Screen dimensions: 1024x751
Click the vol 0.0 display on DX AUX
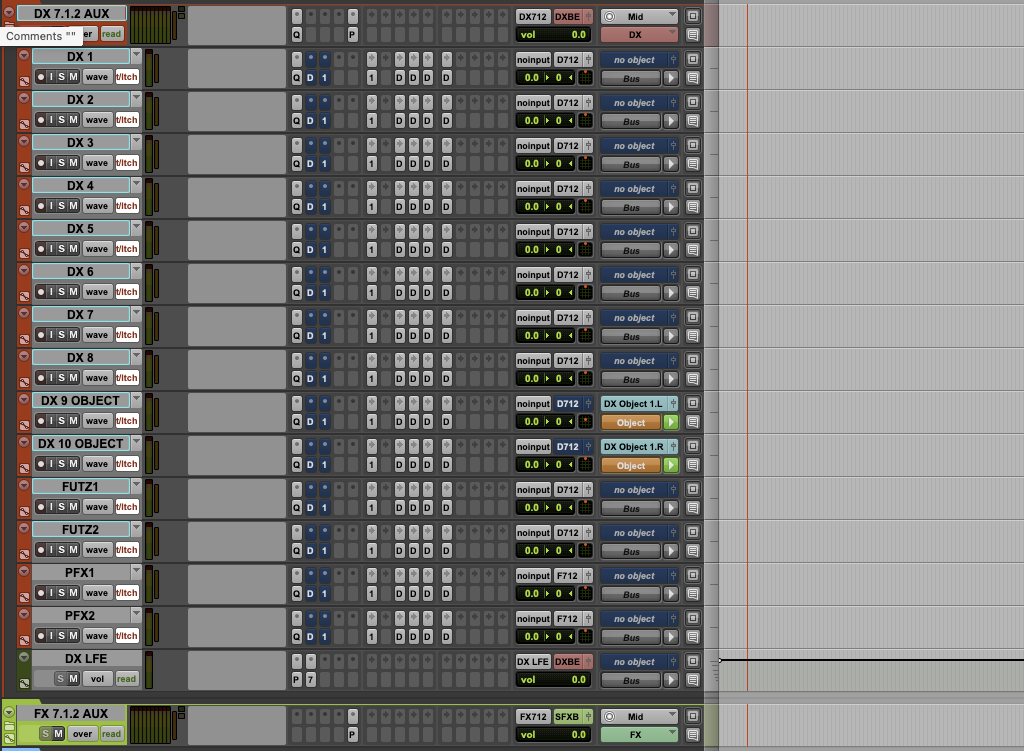pyautogui.click(x=554, y=35)
